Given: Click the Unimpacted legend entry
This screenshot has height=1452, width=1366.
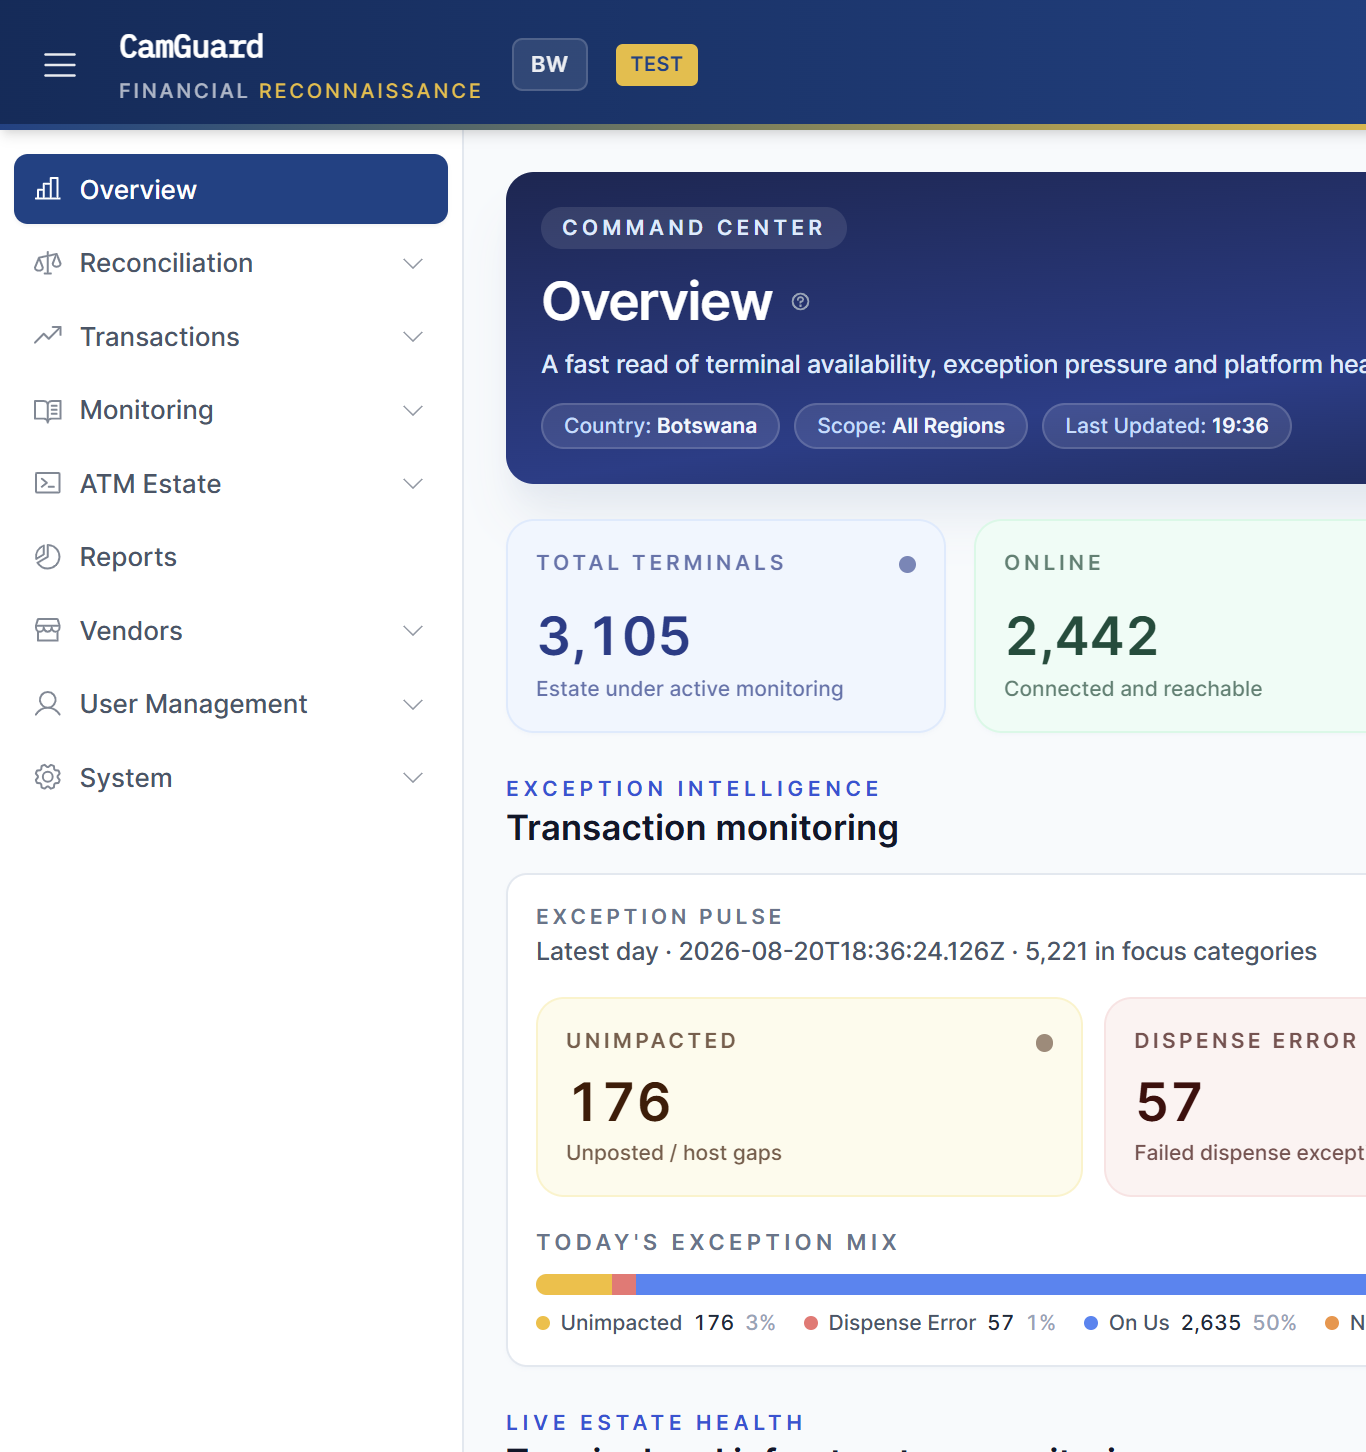Looking at the screenshot, I should coord(656,1323).
